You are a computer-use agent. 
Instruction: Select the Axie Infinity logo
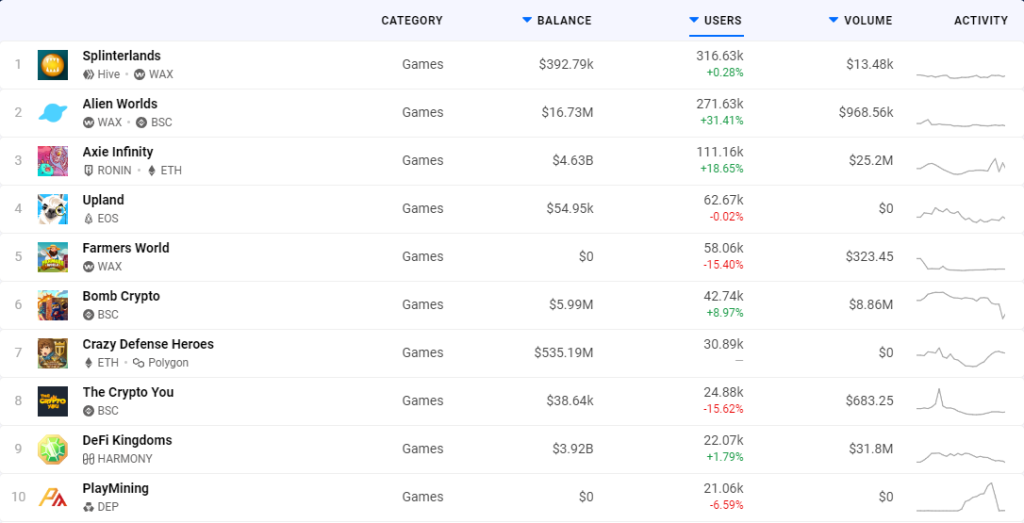tap(52, 161)
